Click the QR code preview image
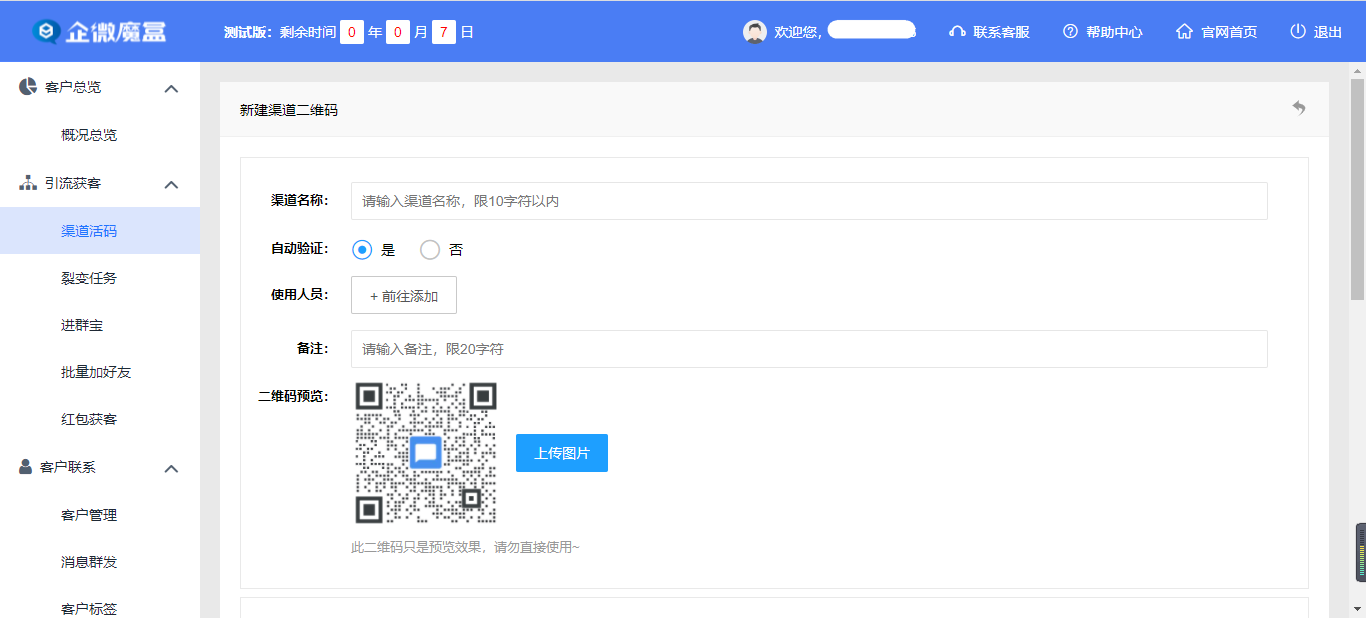This screenshot has width=1366, height=618. tap(426, 453)
